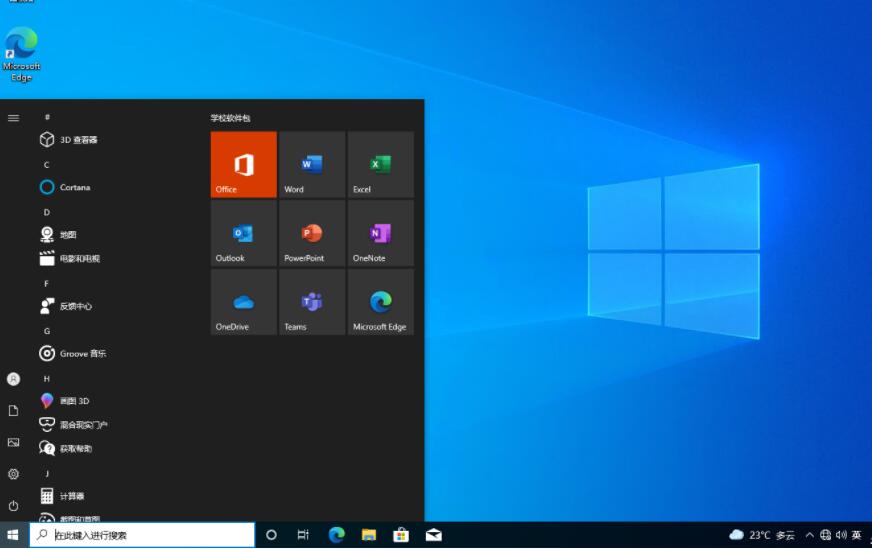872x549 pixels.
Task: Click the network globe tray icon
Action: tap(826, 535)
